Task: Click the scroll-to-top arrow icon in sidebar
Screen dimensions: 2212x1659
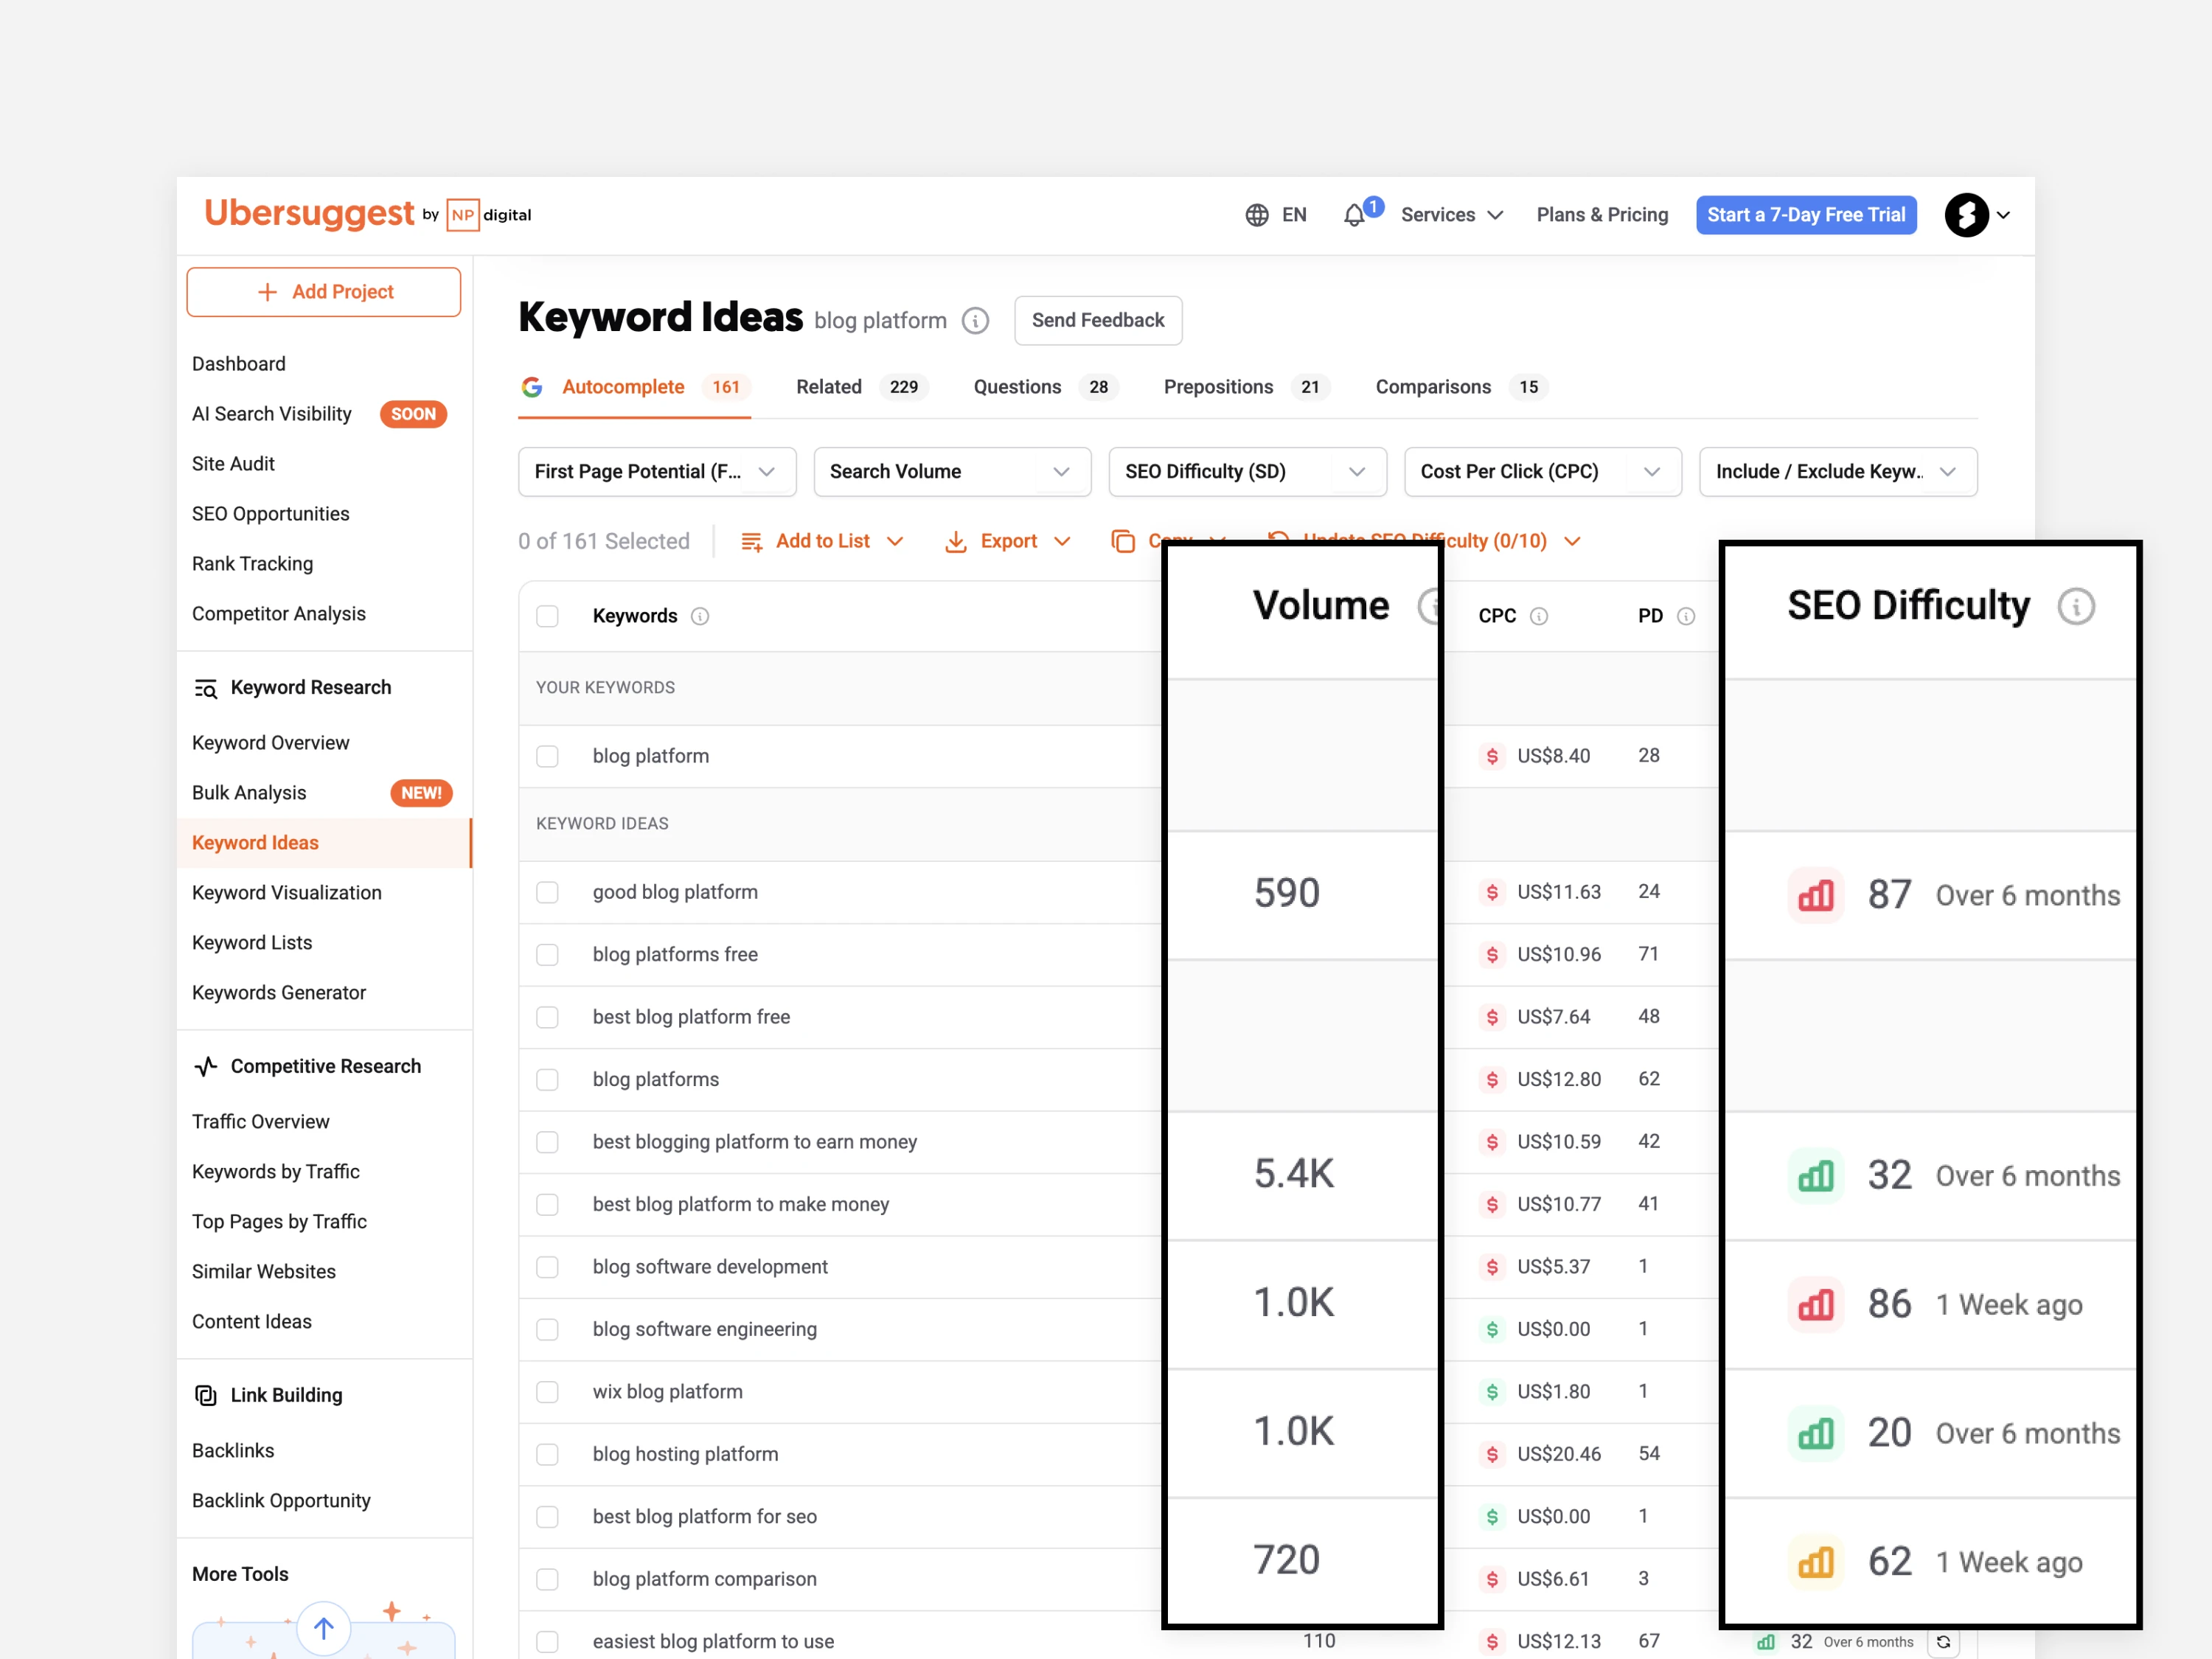Action: (x=324, y=1628)
